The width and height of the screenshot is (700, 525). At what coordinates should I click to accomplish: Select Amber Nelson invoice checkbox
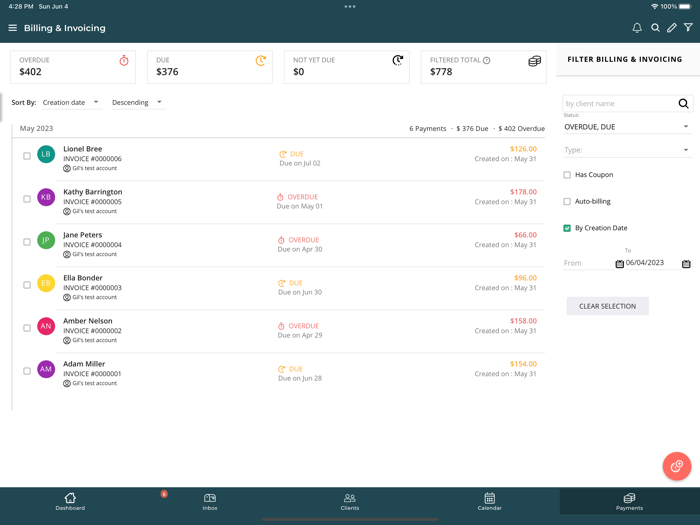pos(27,328)
